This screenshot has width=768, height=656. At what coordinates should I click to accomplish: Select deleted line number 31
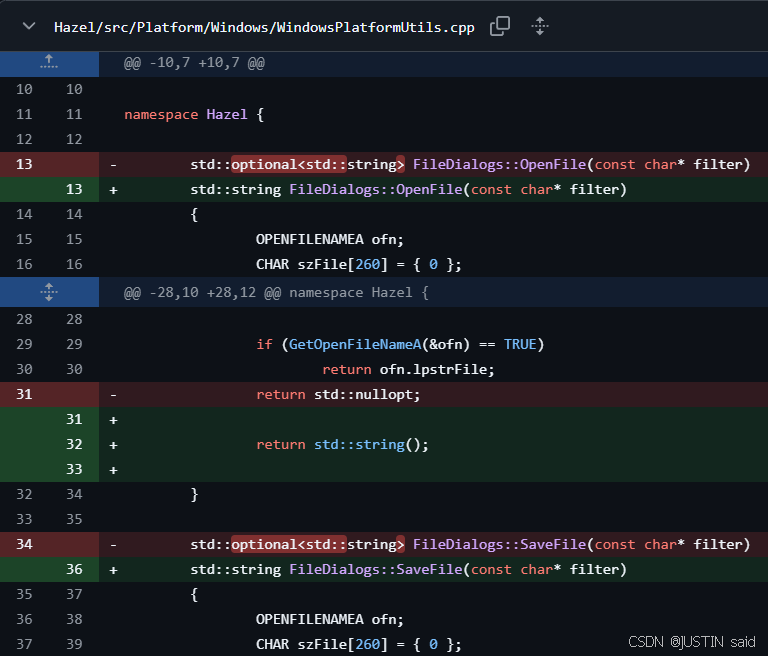pos(24,394)
